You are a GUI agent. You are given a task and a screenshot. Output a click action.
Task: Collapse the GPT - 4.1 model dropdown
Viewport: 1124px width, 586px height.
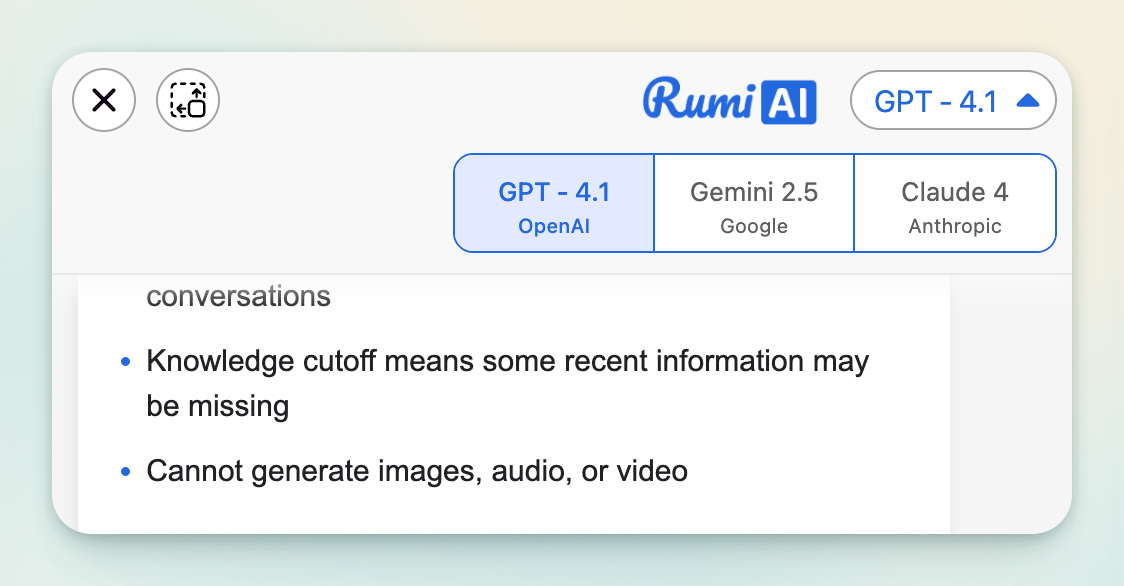click(x=953, y=100)
